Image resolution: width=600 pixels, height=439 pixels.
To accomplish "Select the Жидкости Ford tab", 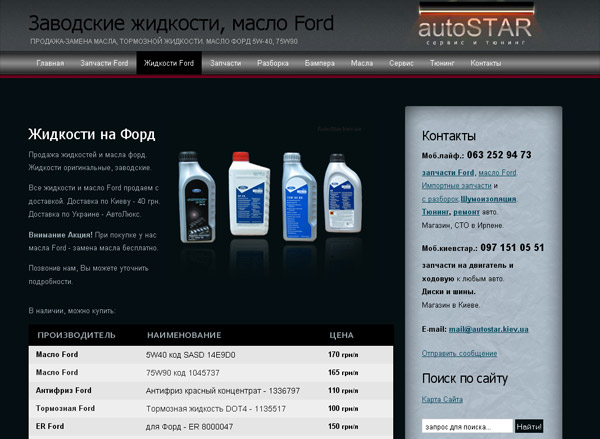I will (x=169, y=63).
